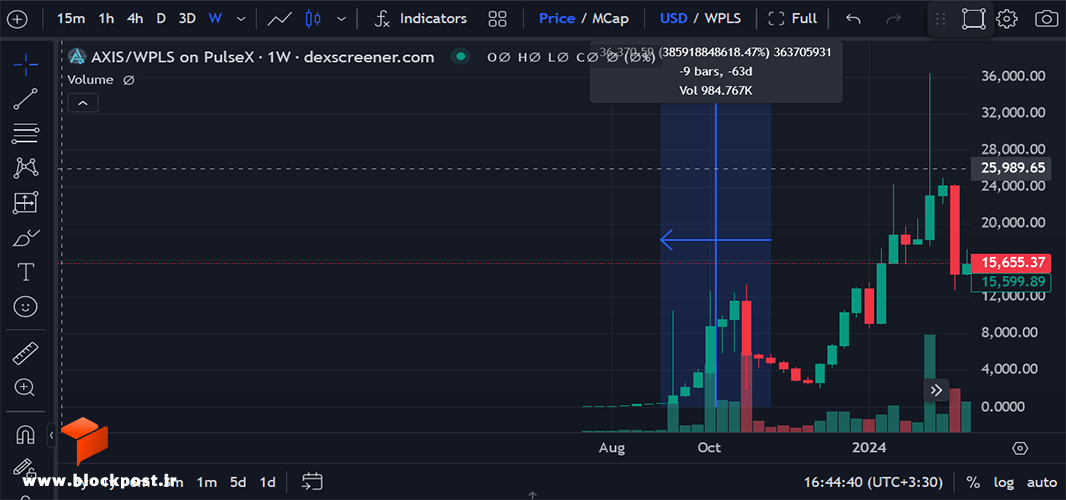Viewport: 1066px width, 500px height.
Task: Select the crosshair cursor tool
Action: click(x=25, y=66)
